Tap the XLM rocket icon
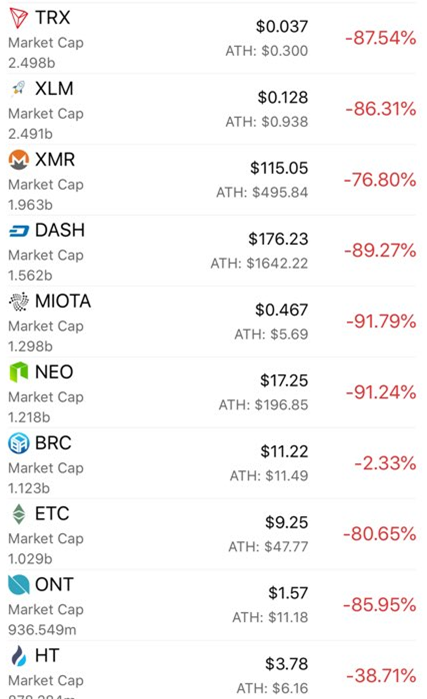 click(x=19, y=89)
